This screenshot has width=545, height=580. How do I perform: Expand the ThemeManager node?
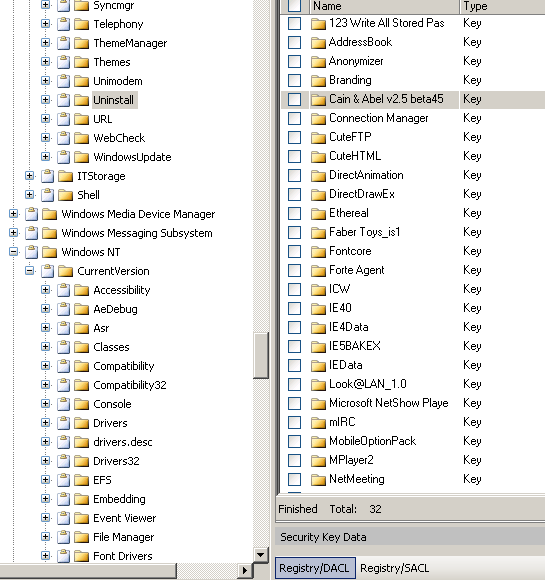coord(46,43)
